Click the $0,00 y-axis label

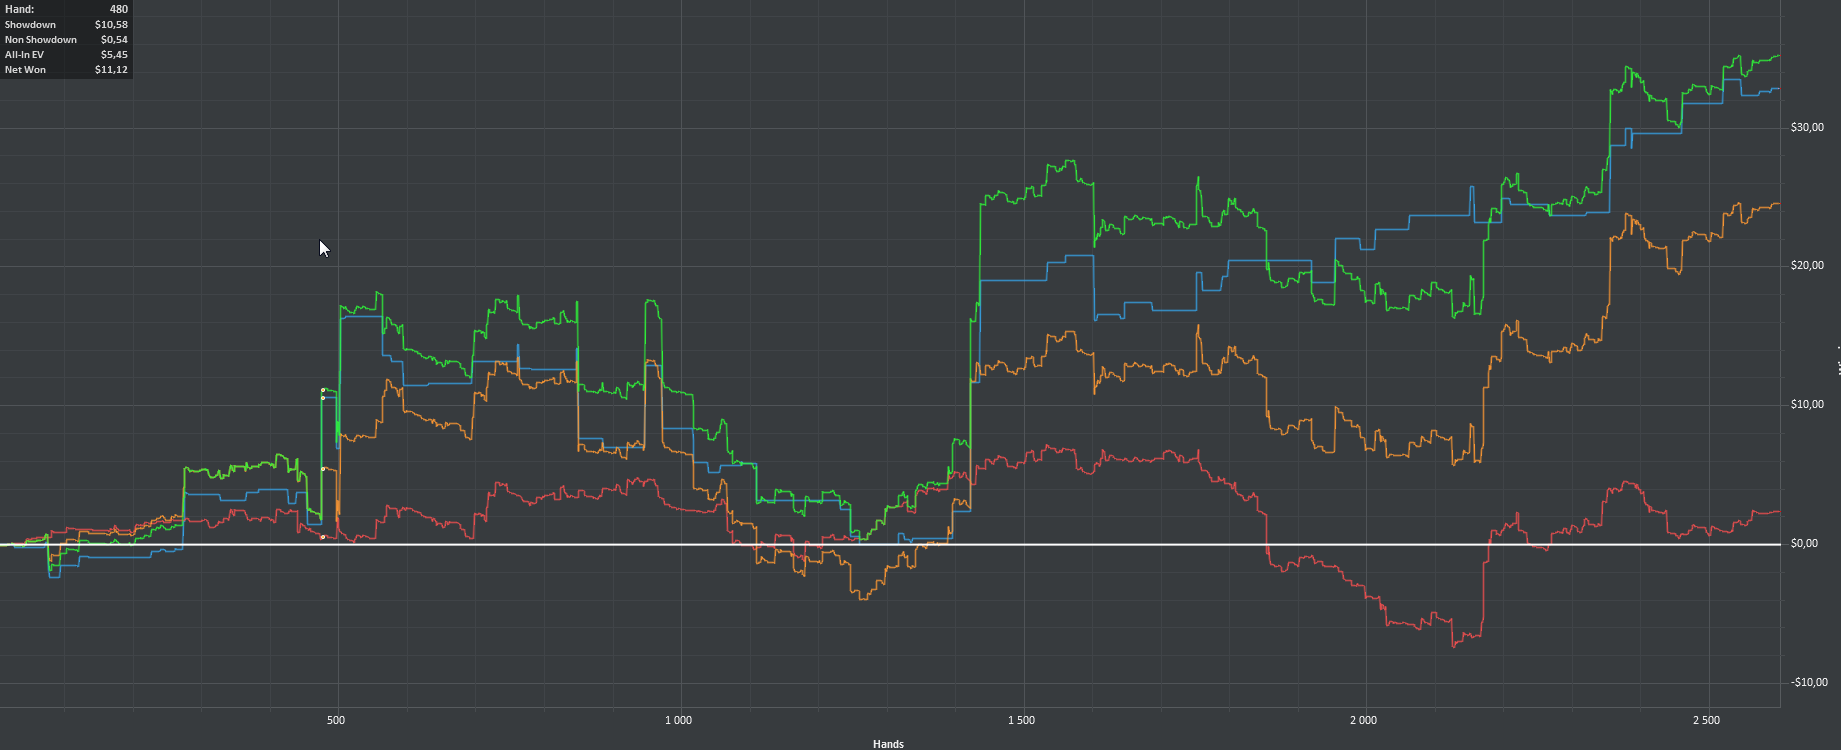pyautogui.click(x=1804, y=544)
